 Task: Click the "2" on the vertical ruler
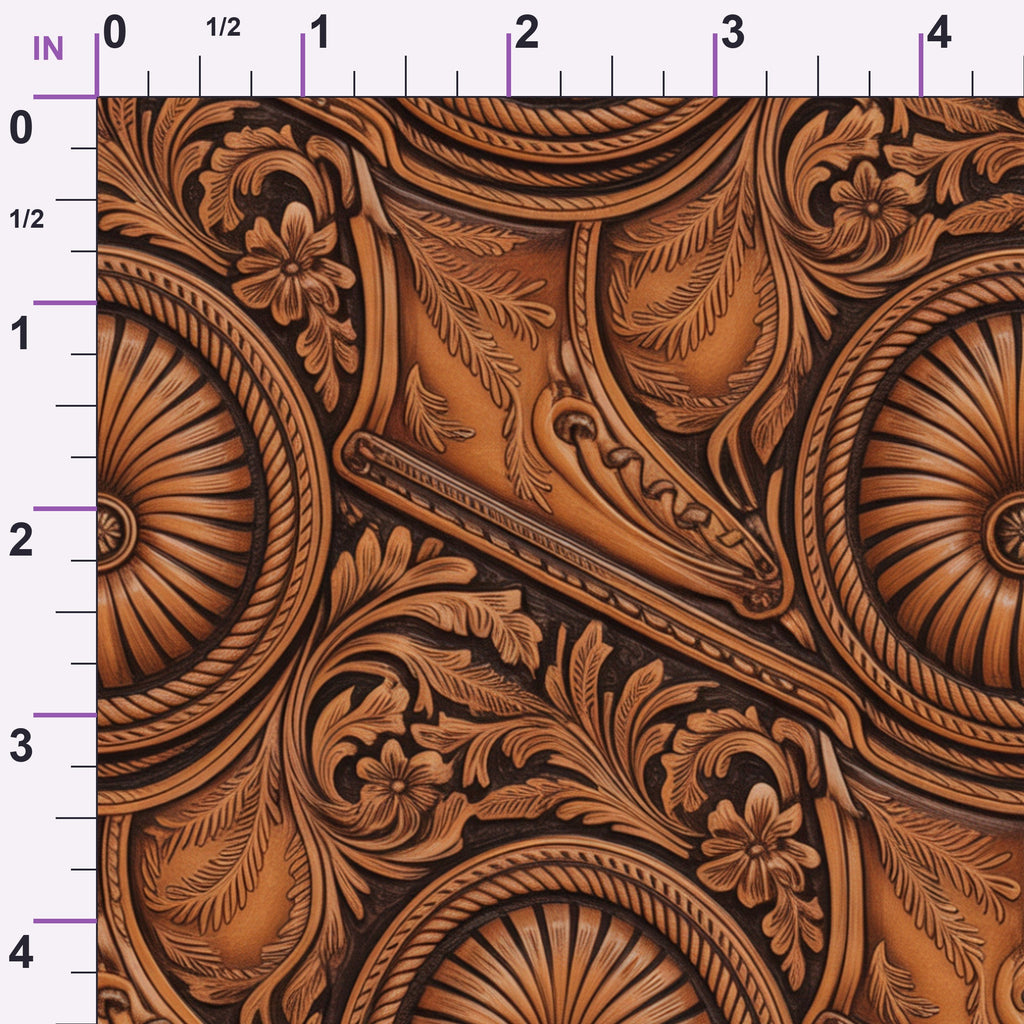point(21,540)
